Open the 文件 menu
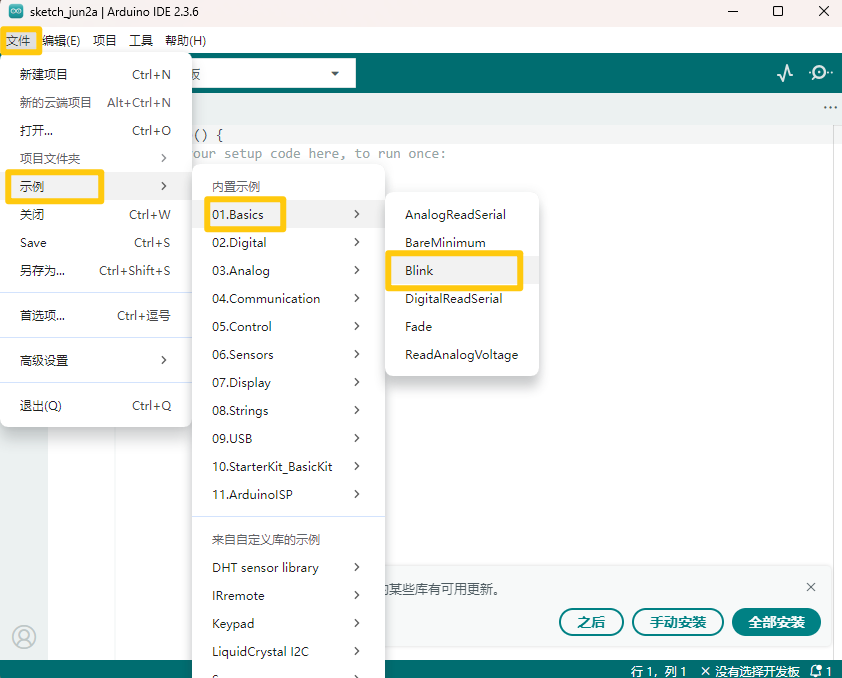842x678 pixels. (19, 41)
